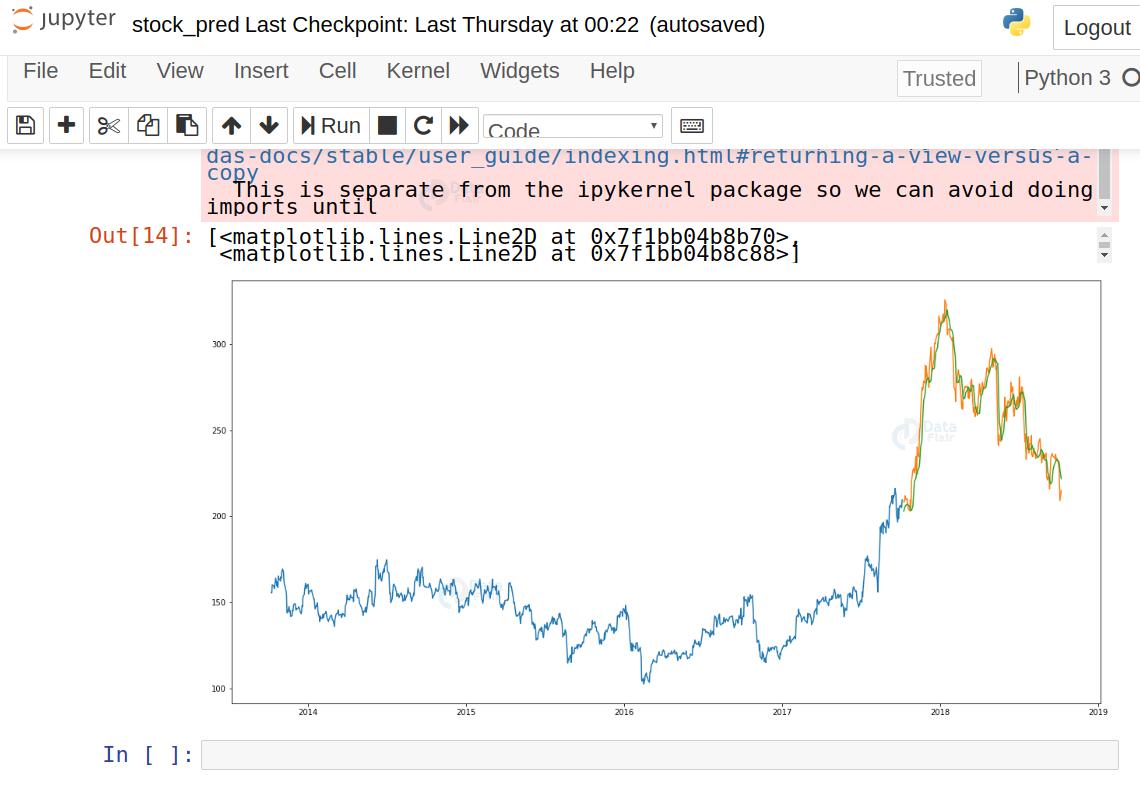Move selected cell down arrow
Viewport: 1140px width, 791px height.
[x=268, y=125]
